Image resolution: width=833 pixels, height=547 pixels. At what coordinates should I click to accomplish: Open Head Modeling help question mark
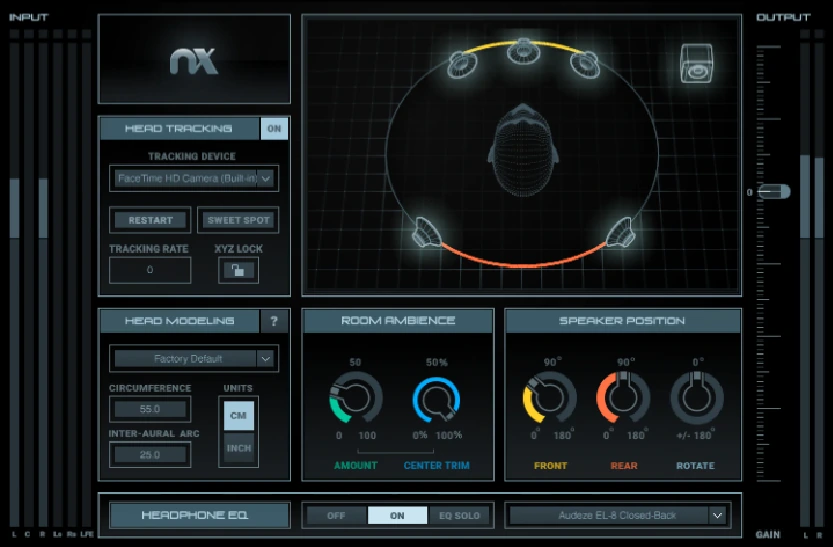coord(274,321)
